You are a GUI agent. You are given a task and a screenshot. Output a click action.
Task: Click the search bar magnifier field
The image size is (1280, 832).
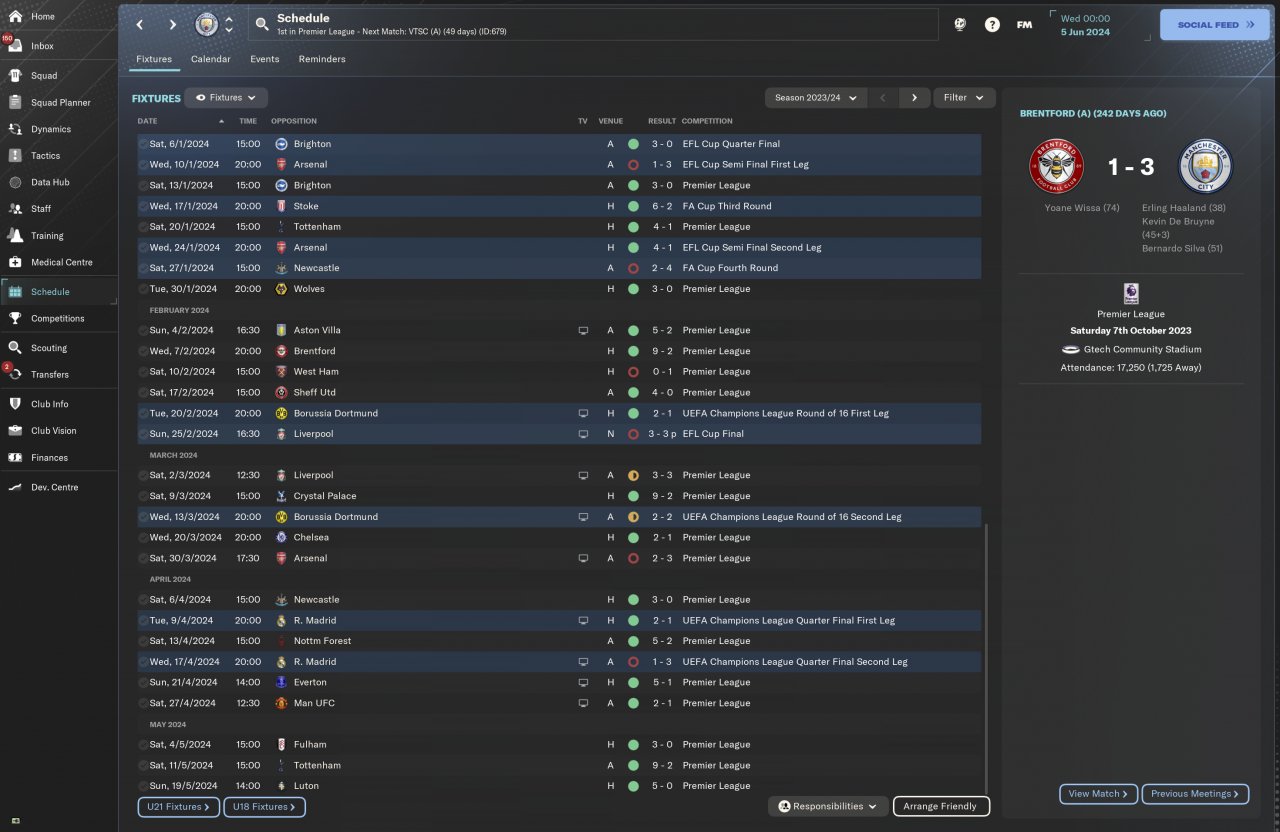click(x=593, y=25)
